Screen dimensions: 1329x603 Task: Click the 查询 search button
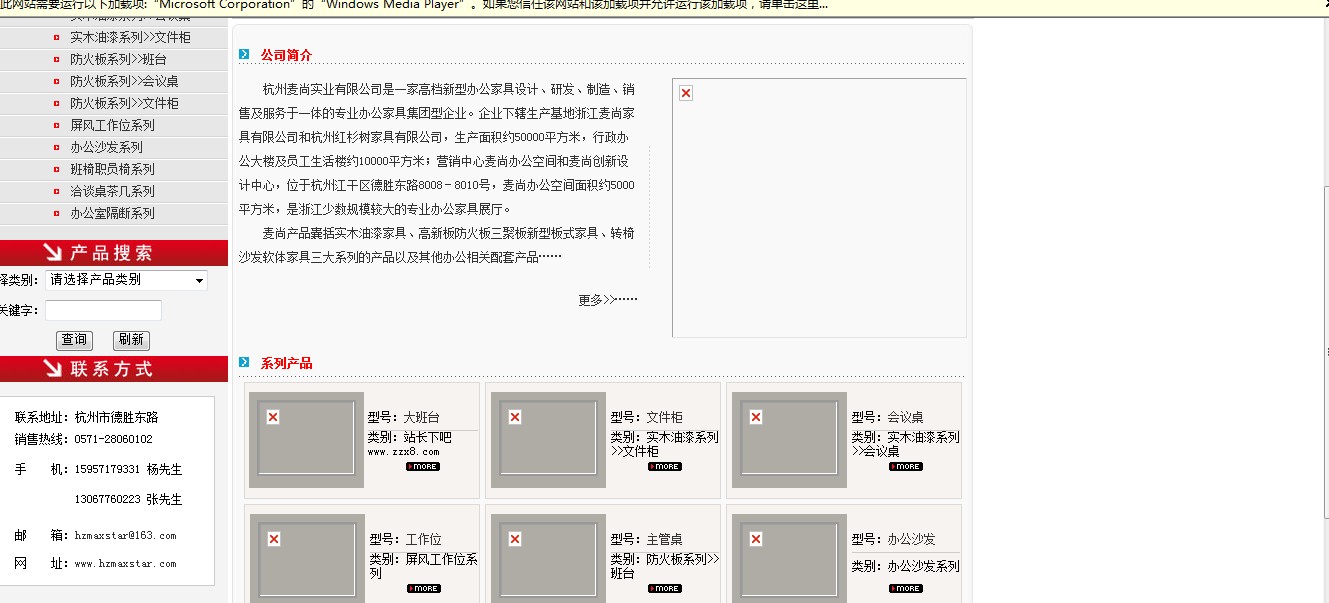click(x=74, y=340)
